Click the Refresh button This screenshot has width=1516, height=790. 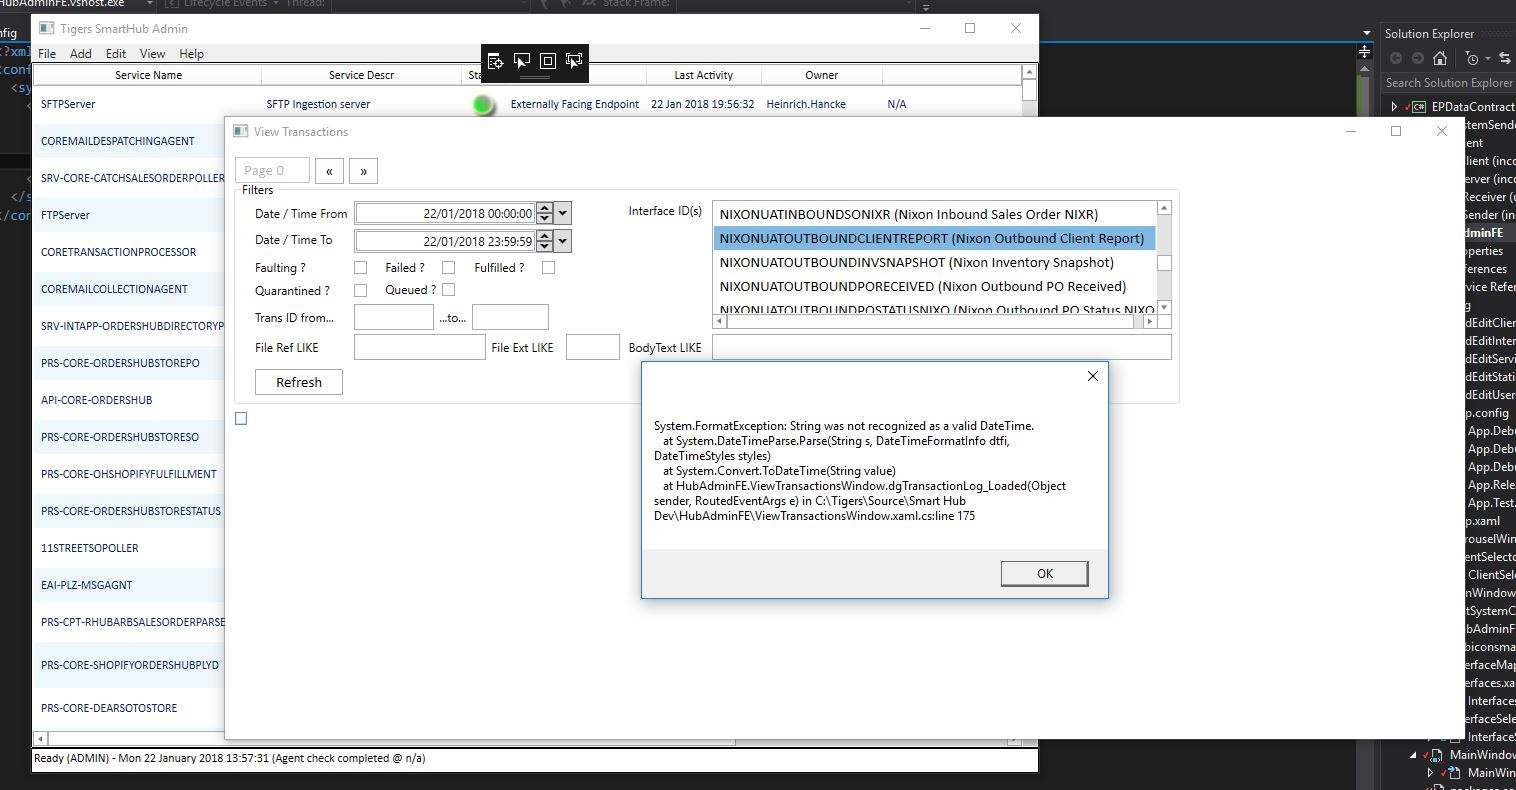click(299, 382)
